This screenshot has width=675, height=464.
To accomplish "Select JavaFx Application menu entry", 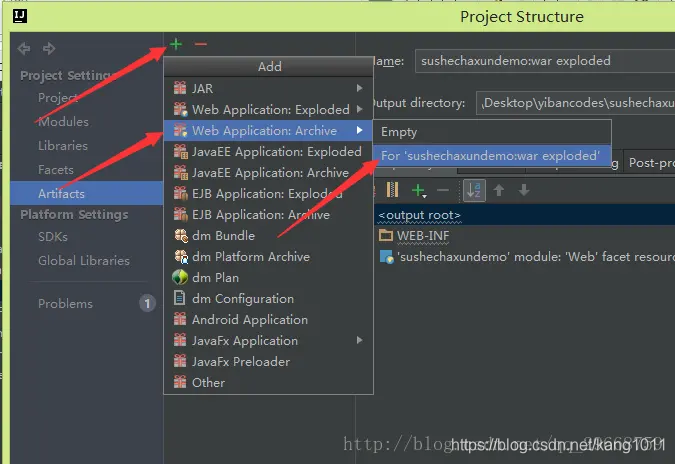I will [x=268, y=340].
